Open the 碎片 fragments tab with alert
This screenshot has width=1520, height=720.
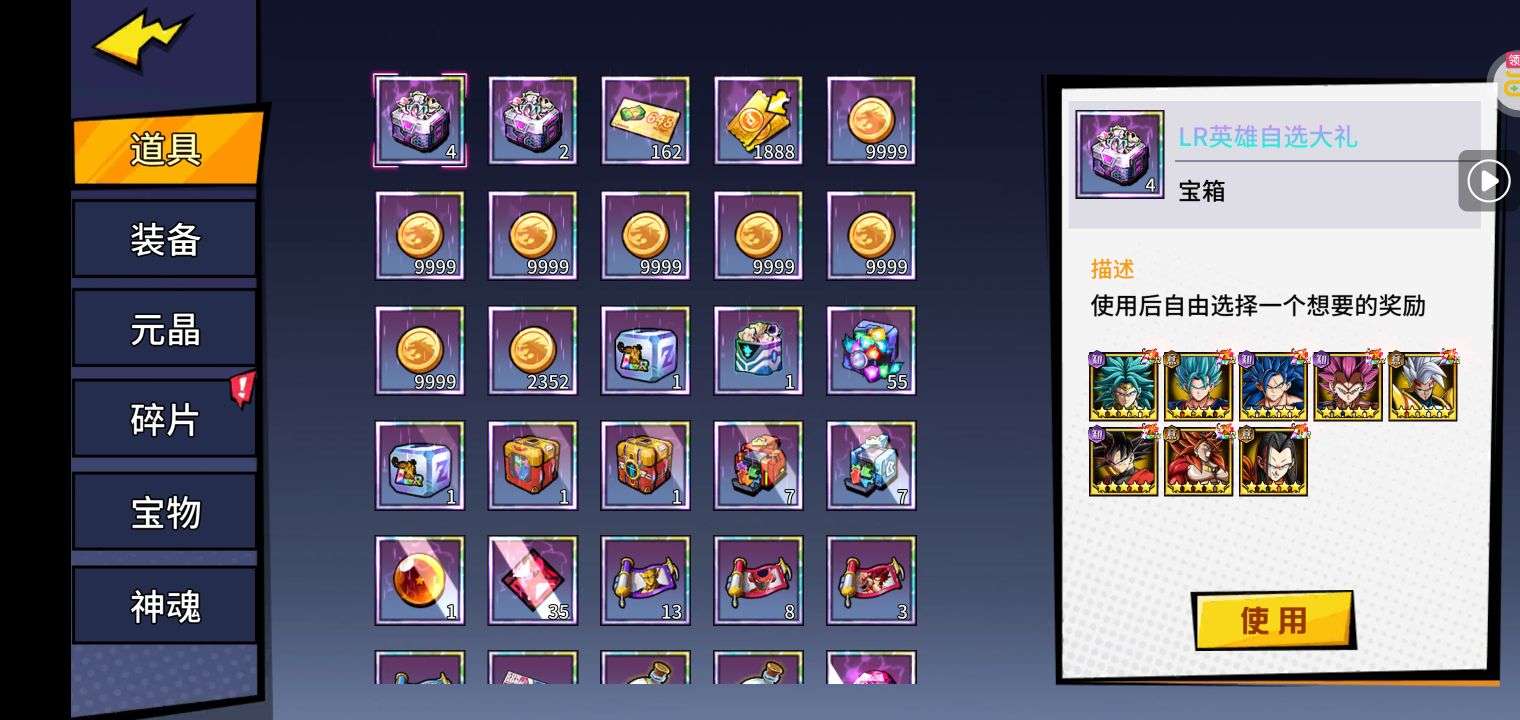pos(165,419)
